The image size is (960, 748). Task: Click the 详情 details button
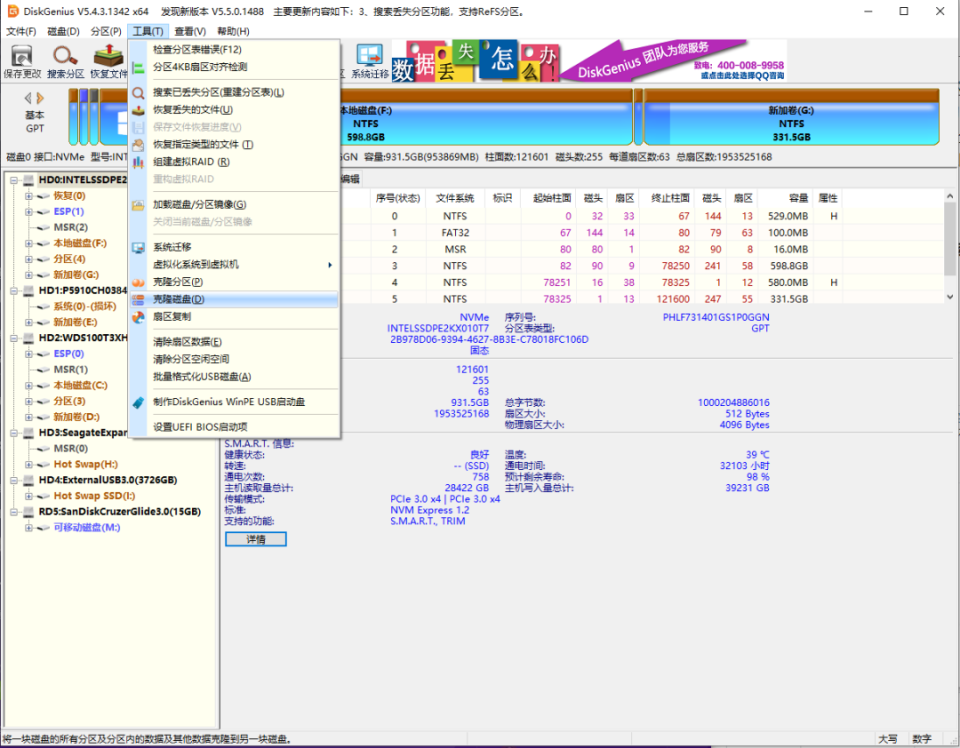(256, 539)
